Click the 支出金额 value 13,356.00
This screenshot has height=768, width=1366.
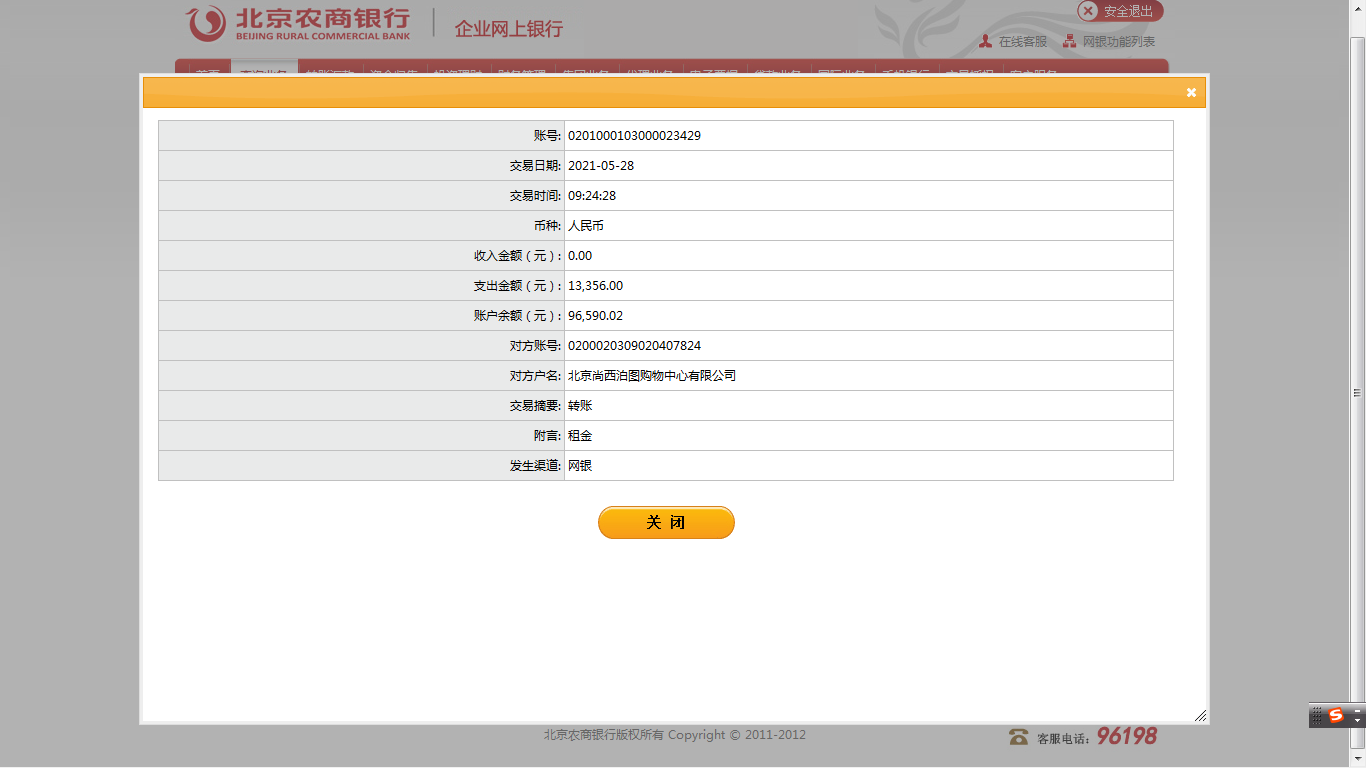(x=595, y=286)
